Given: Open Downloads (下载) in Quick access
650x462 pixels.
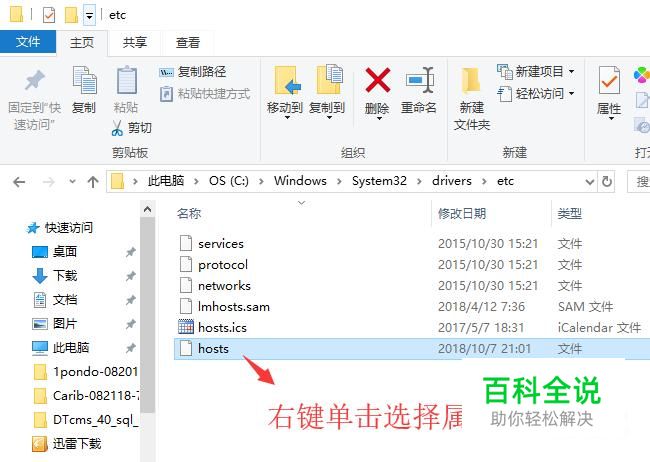Looking at the screenshot, I should [65, 275].
